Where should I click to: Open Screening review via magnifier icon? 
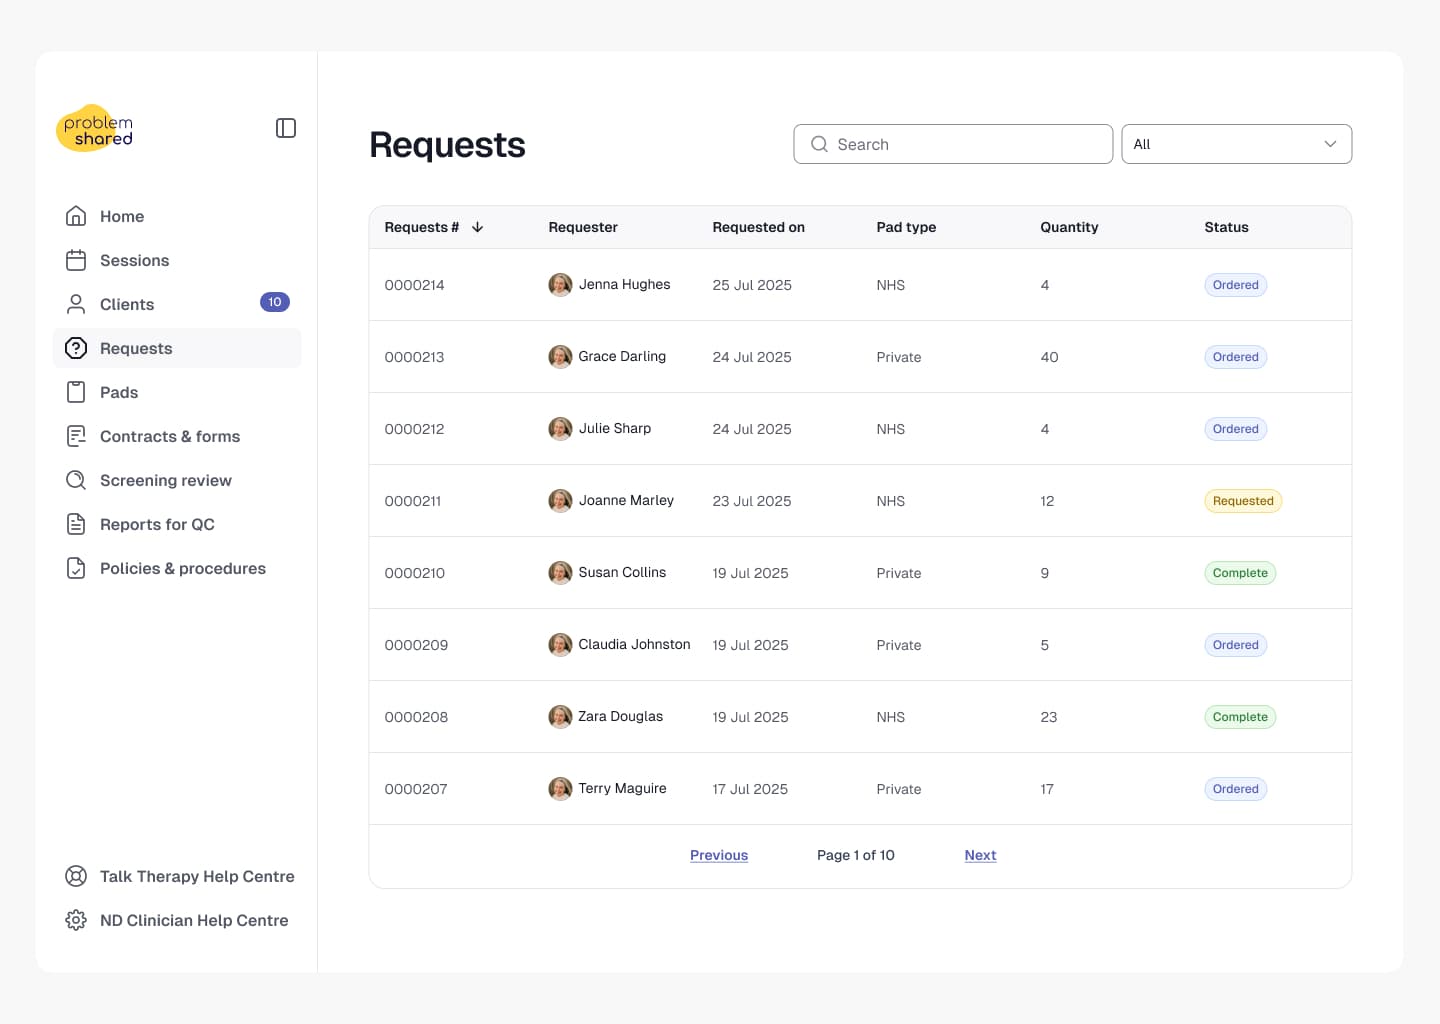click(x=76, y=480)
